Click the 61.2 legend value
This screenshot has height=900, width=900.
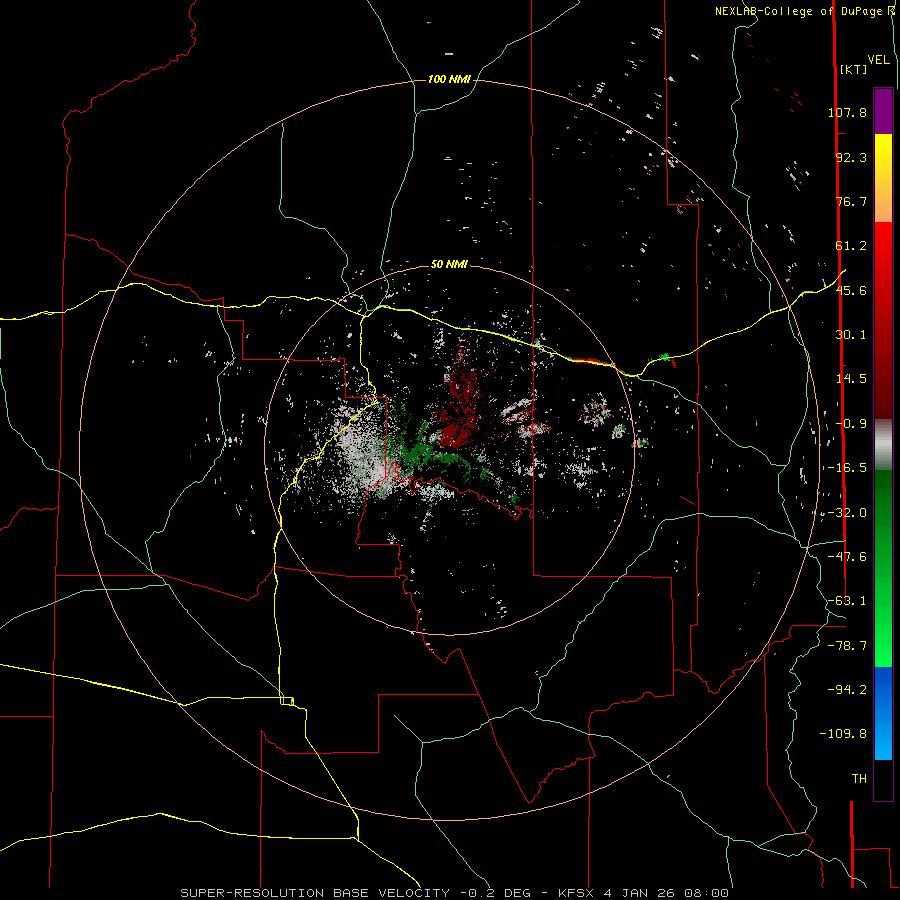tap(851, 246)
